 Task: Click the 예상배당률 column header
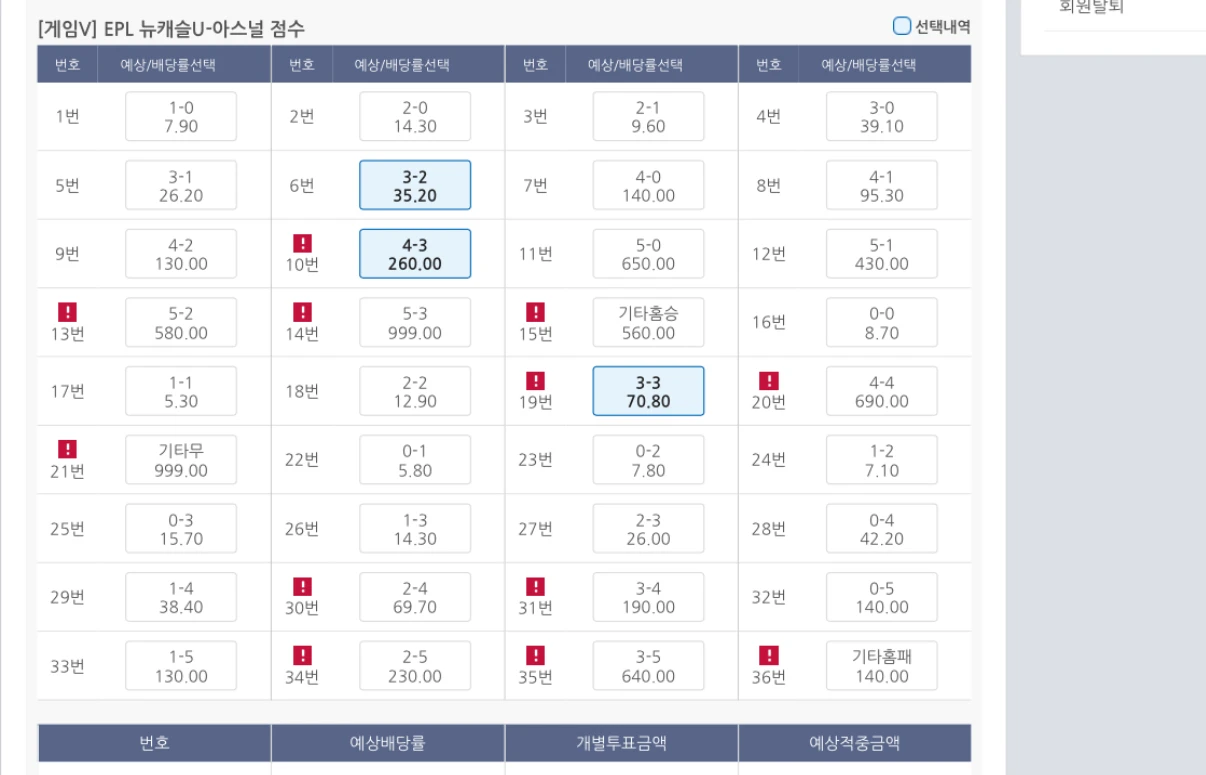pos(388,743)
